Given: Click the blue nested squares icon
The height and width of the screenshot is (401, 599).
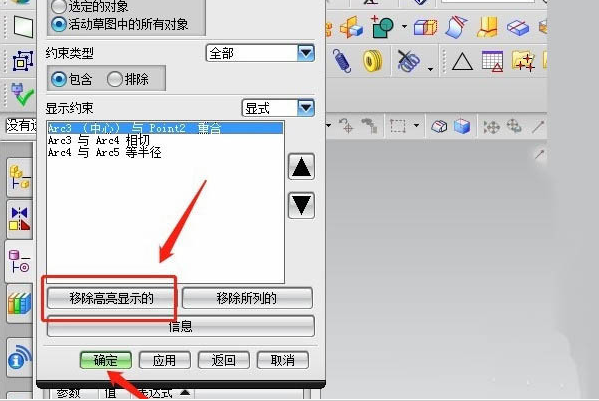Looking at the screenshot, I should [x=23, y=60].
